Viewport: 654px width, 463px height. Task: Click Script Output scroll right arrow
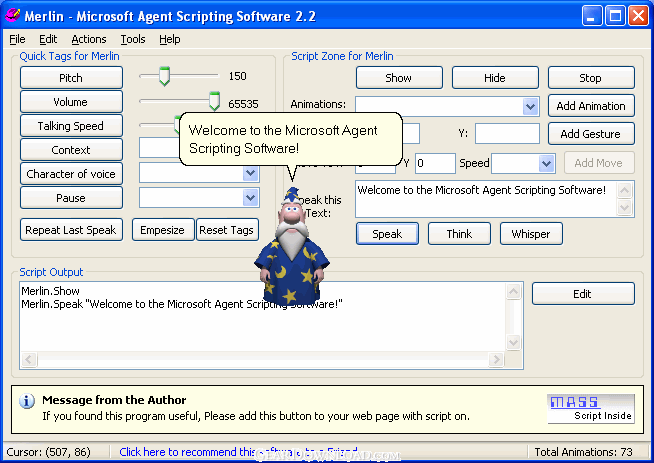click(x=496, y=359)
